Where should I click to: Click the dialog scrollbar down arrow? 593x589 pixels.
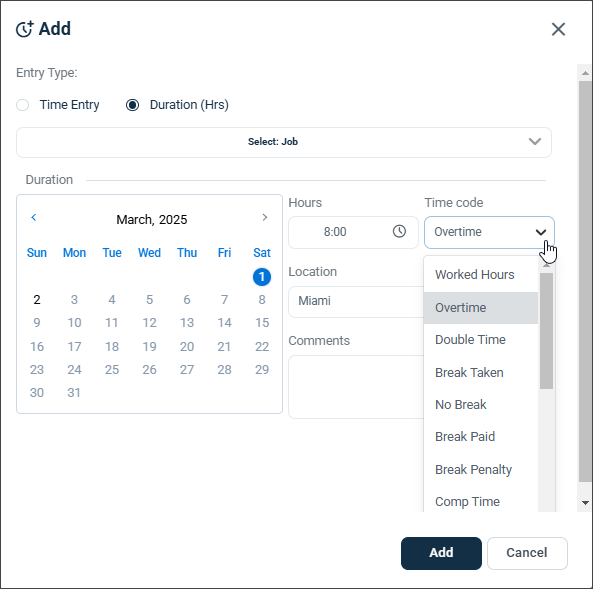click(585, 503)
